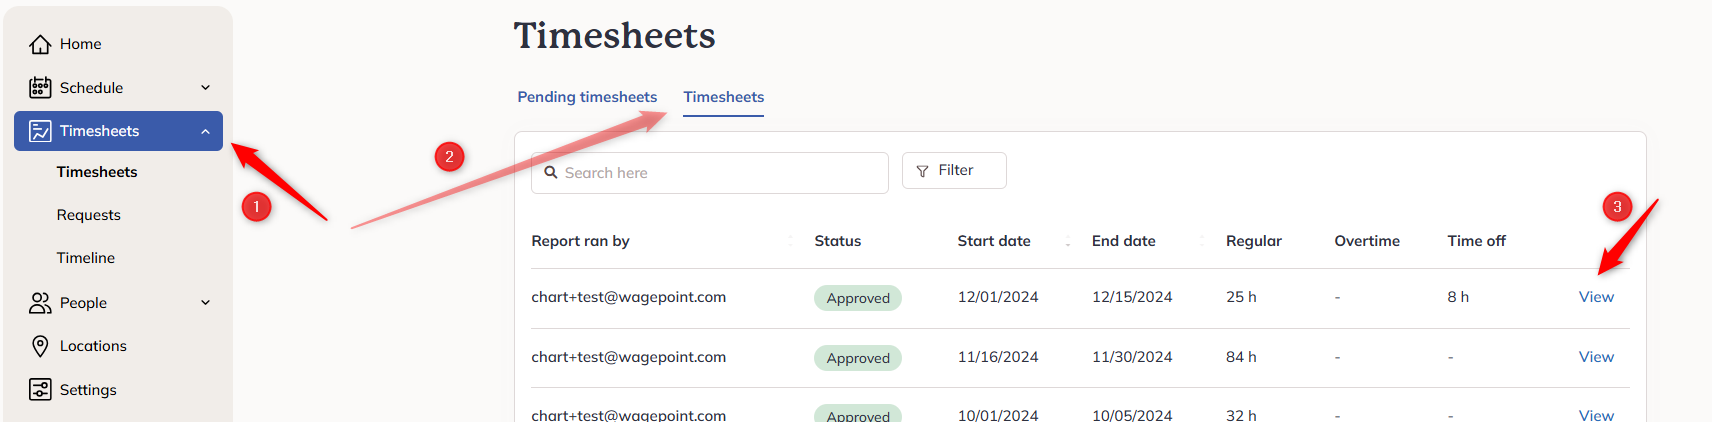The image size is (1712, 422).
Task: Click the Settings icon in sidebar
Action: pos(40,390)
